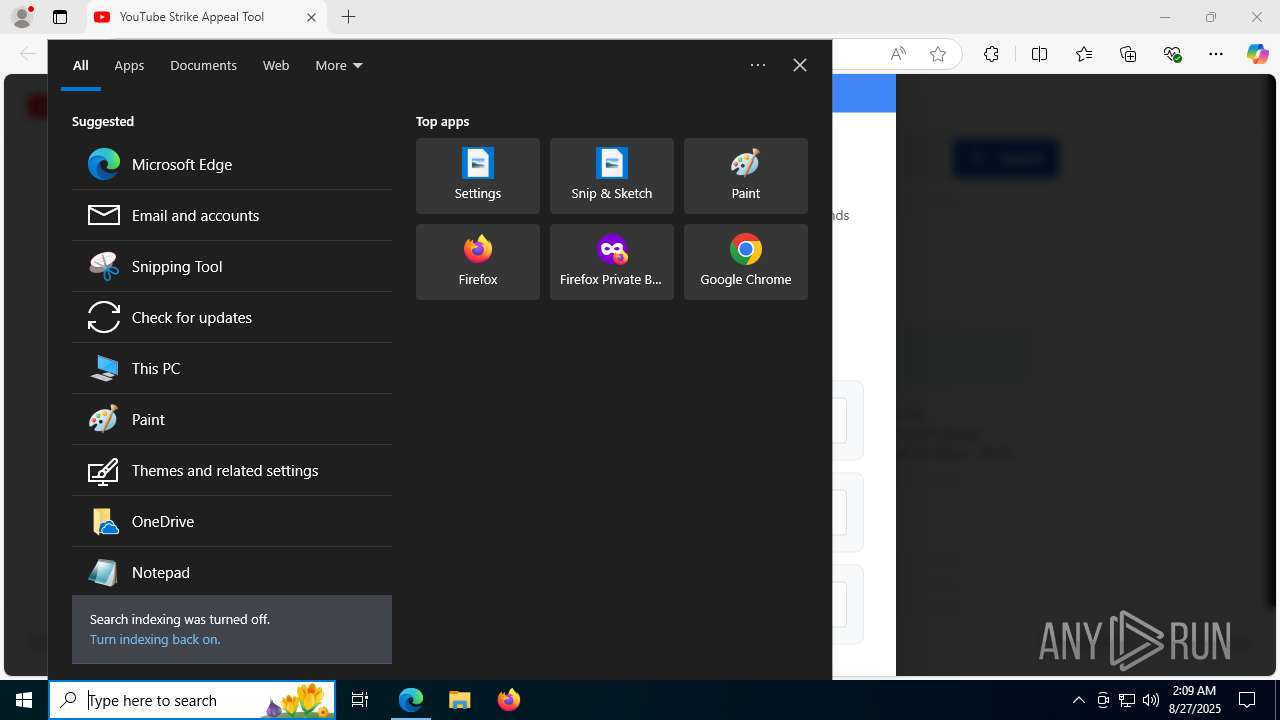The image size is (1280, 720).
Task: Open Snip & Sketch tile
Action: (x=612, y=176)
